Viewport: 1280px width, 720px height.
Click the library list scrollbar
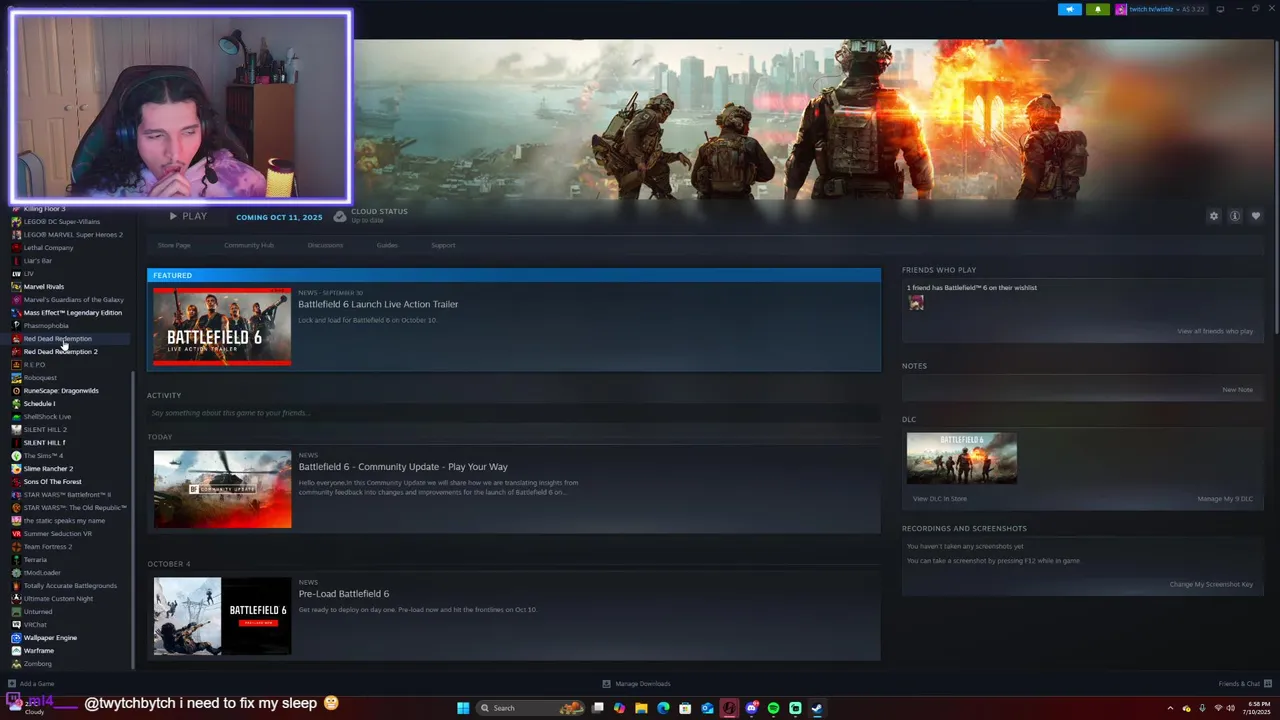pos(133,520)
